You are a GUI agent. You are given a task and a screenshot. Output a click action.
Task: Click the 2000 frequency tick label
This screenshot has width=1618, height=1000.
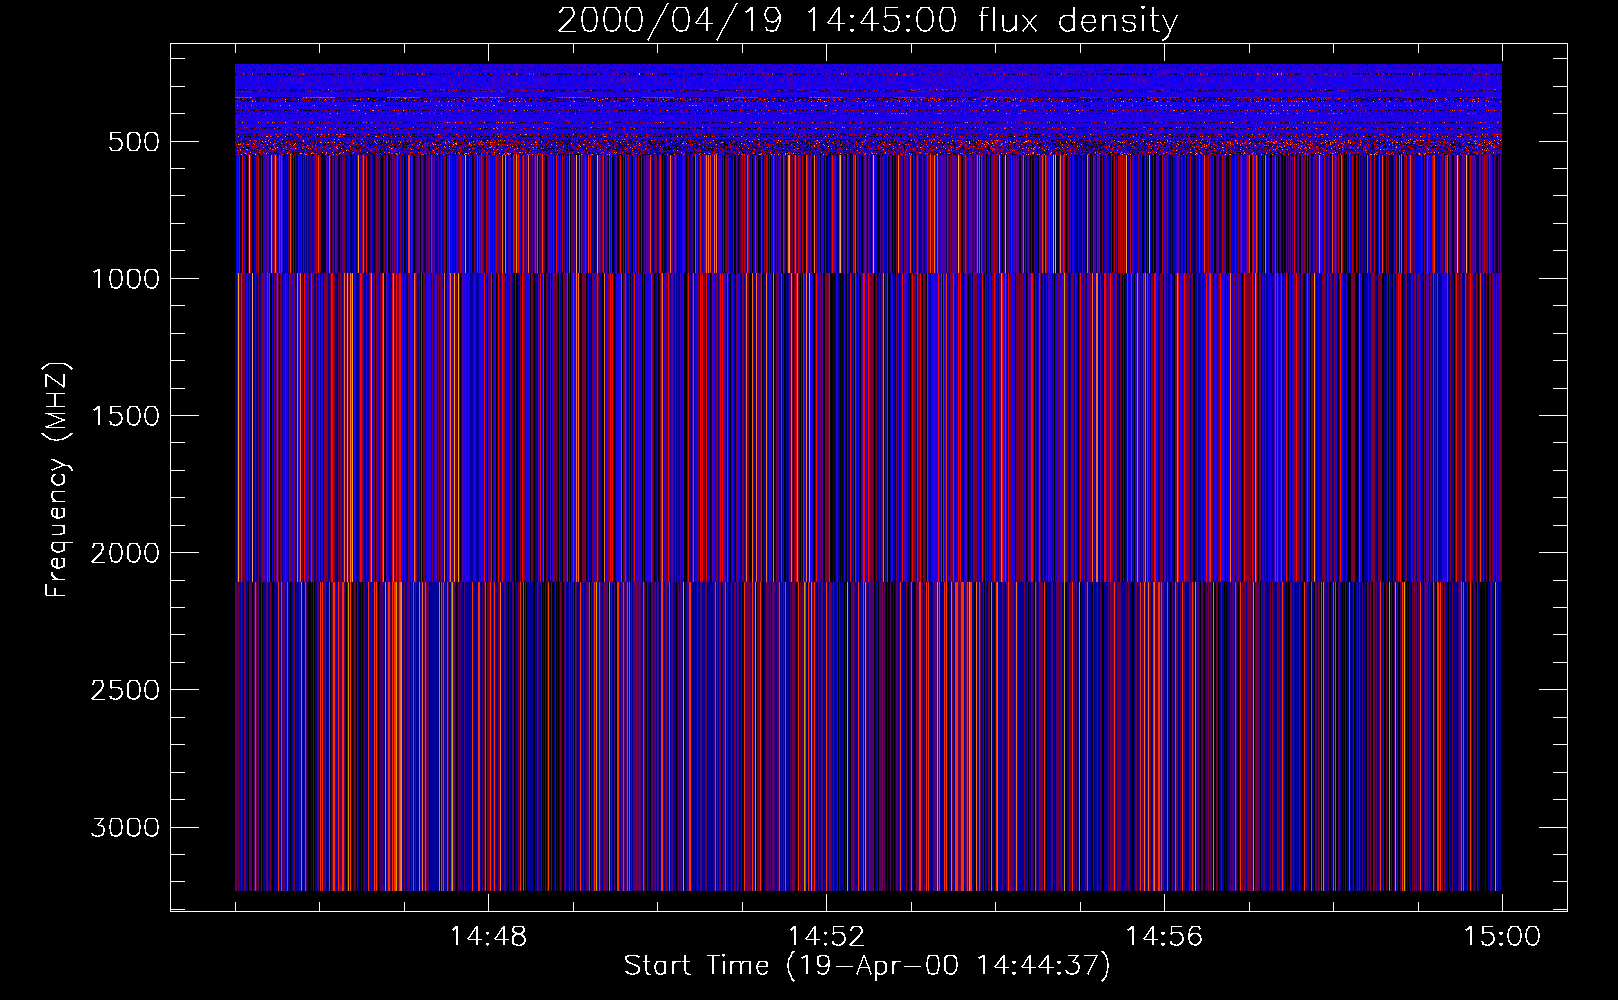click(125, 553)
